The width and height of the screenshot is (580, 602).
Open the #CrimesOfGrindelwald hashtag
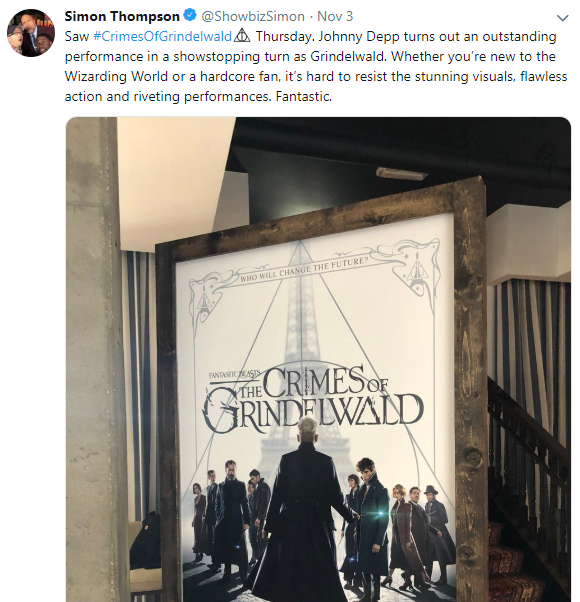pyautogui.click(x=162, y=36)
